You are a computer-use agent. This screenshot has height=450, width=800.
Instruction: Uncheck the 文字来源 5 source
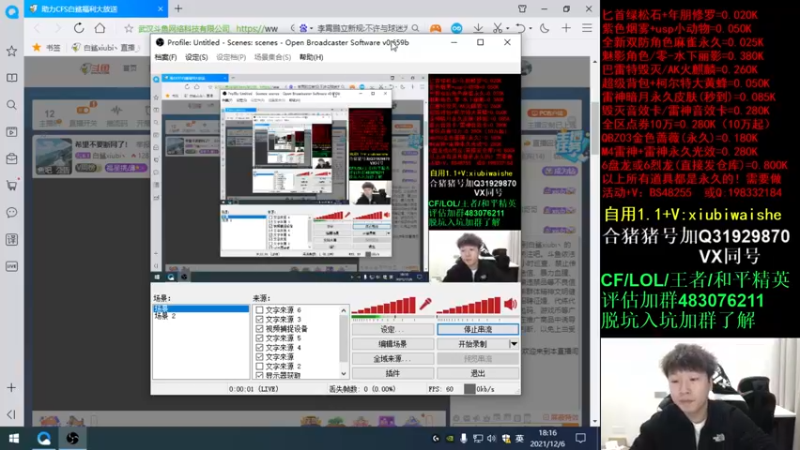point(260,338)
